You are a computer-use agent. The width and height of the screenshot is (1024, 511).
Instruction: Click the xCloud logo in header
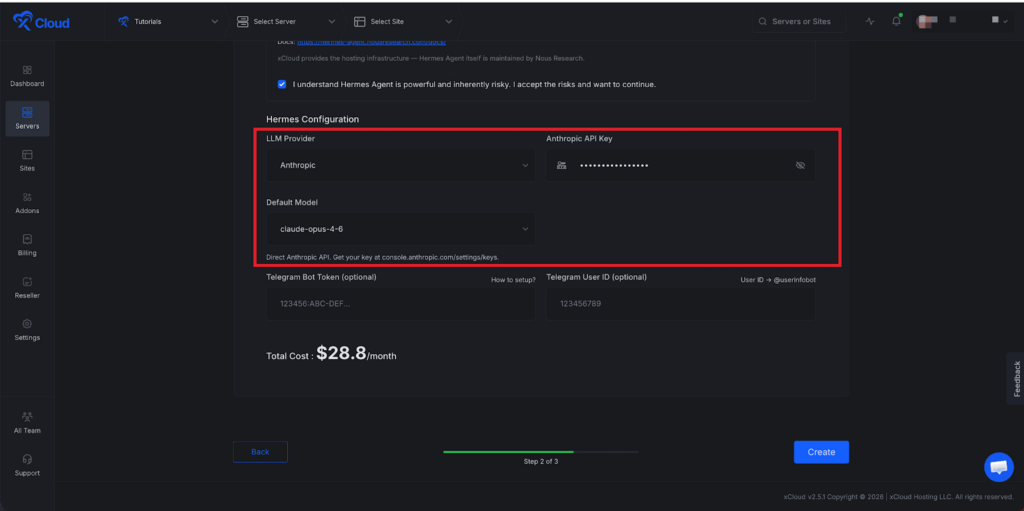click(x=41, y=21)
